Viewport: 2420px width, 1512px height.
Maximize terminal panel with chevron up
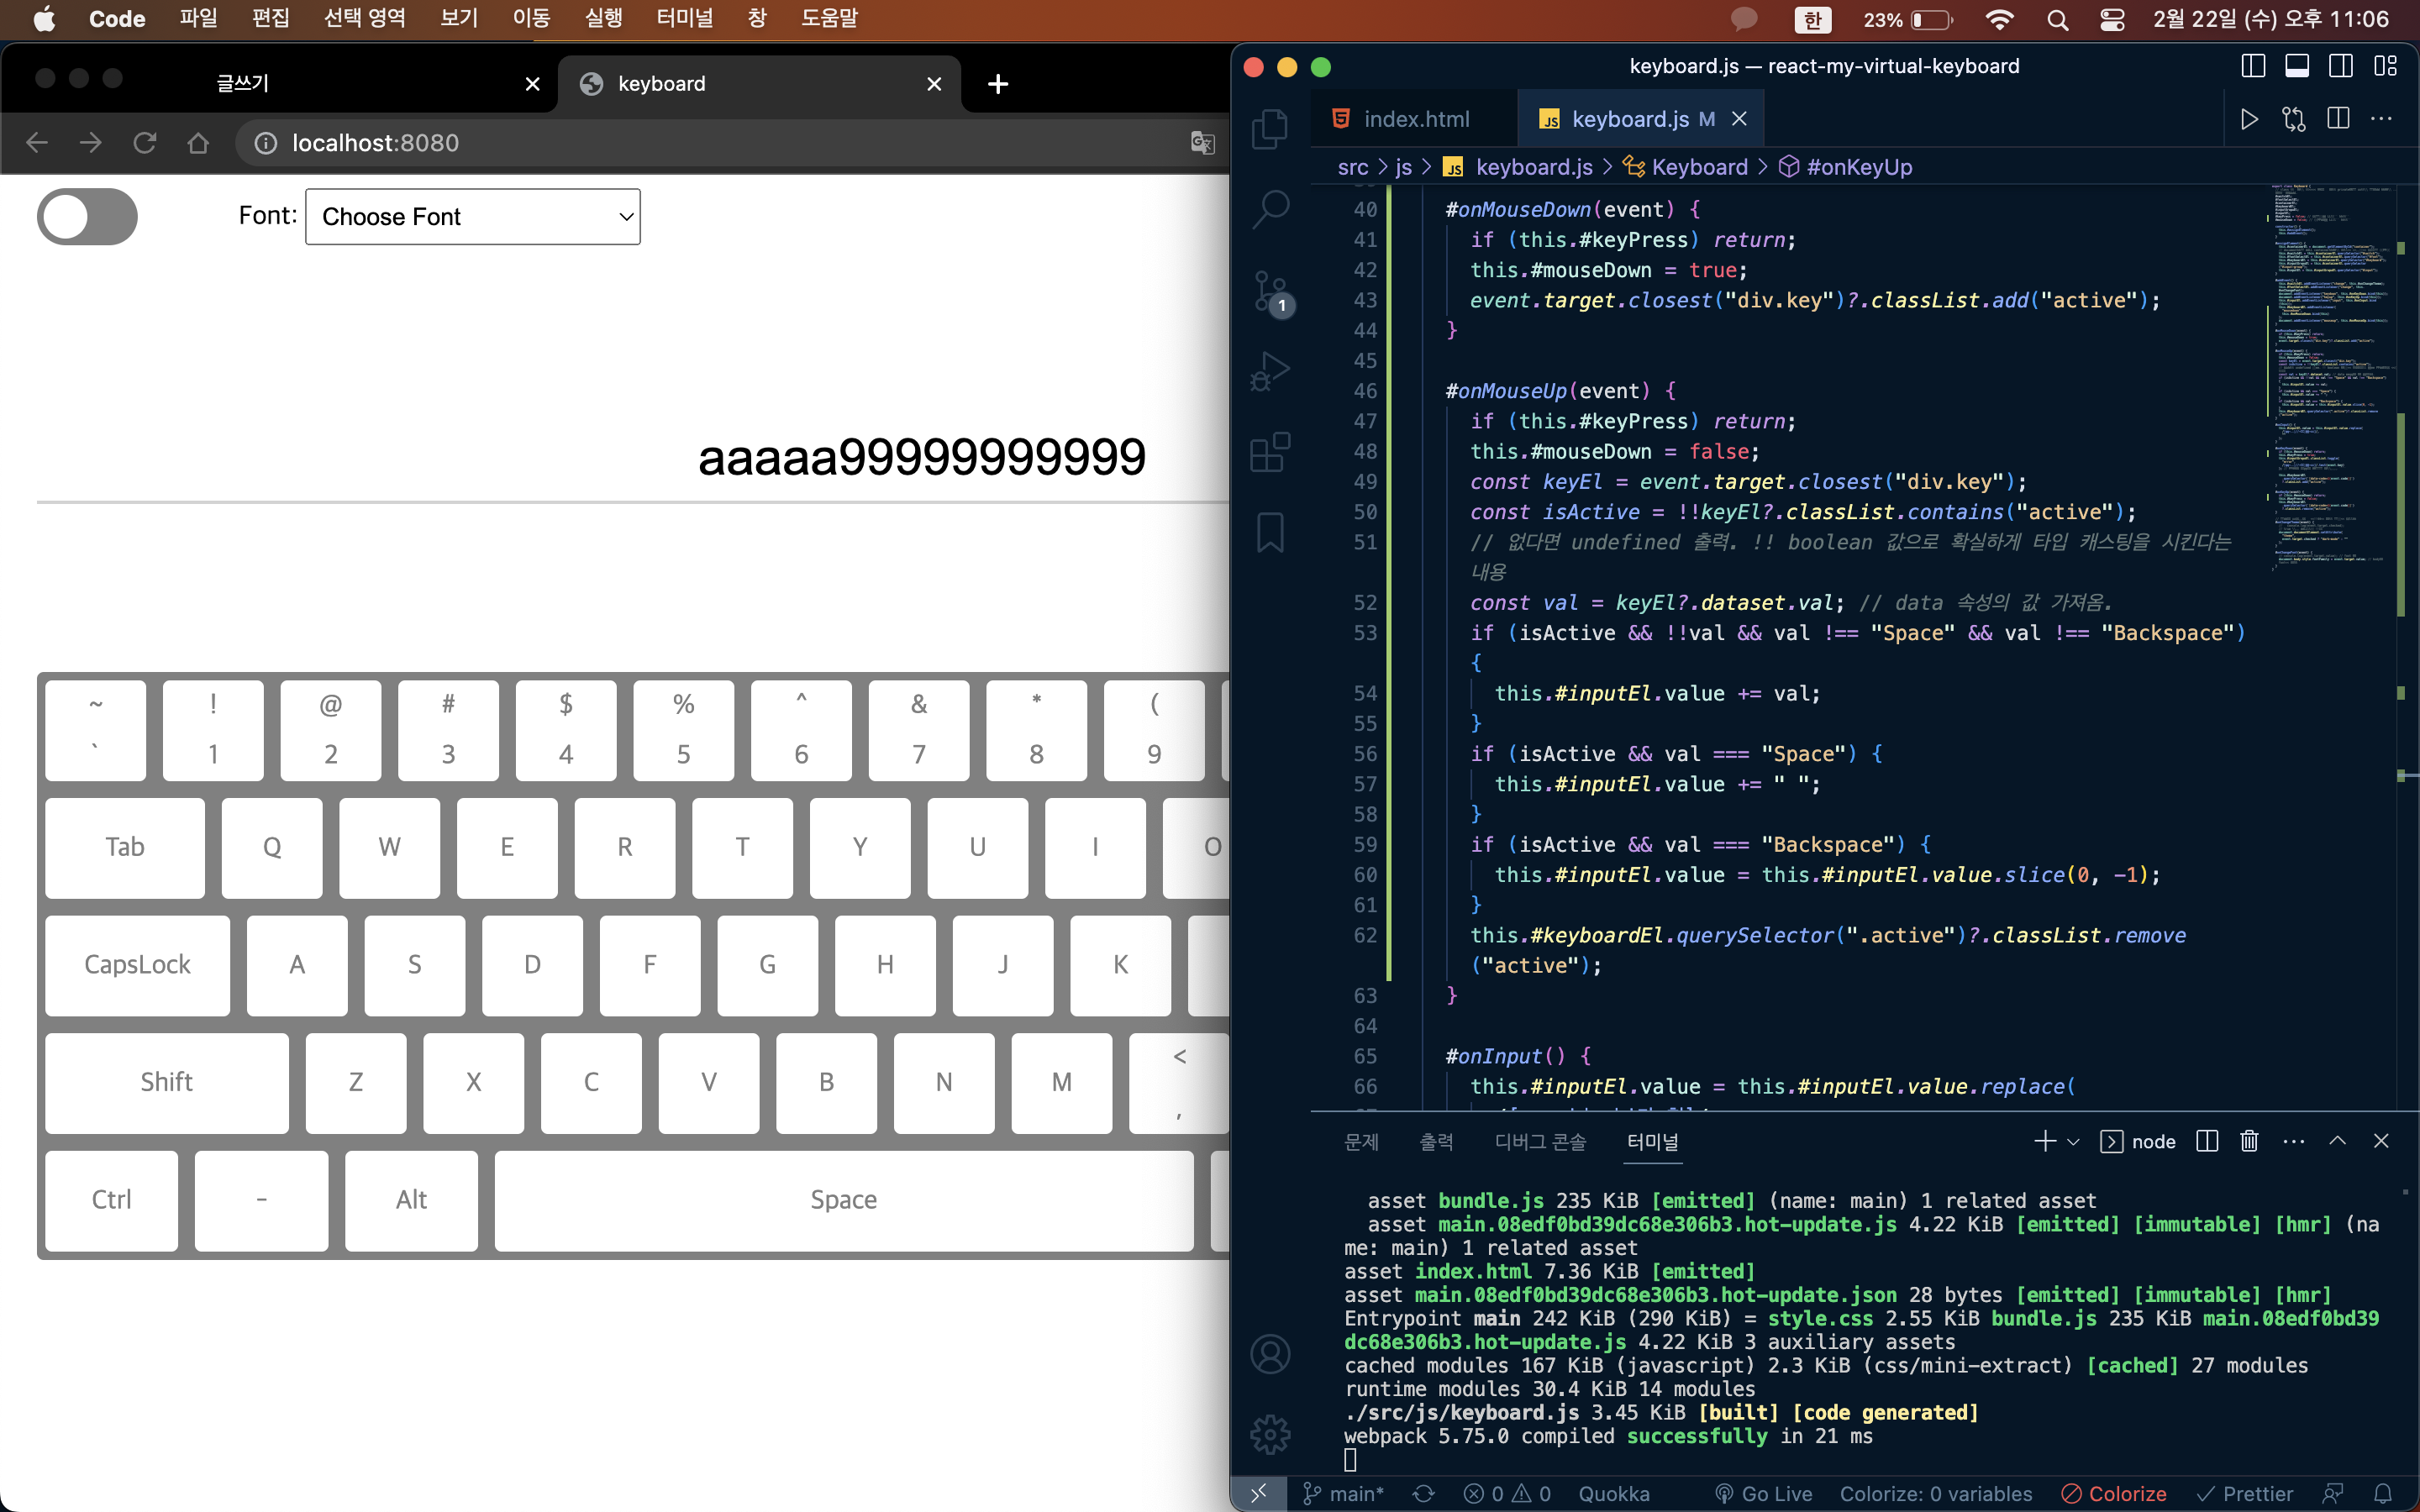pos(2337,1141)
